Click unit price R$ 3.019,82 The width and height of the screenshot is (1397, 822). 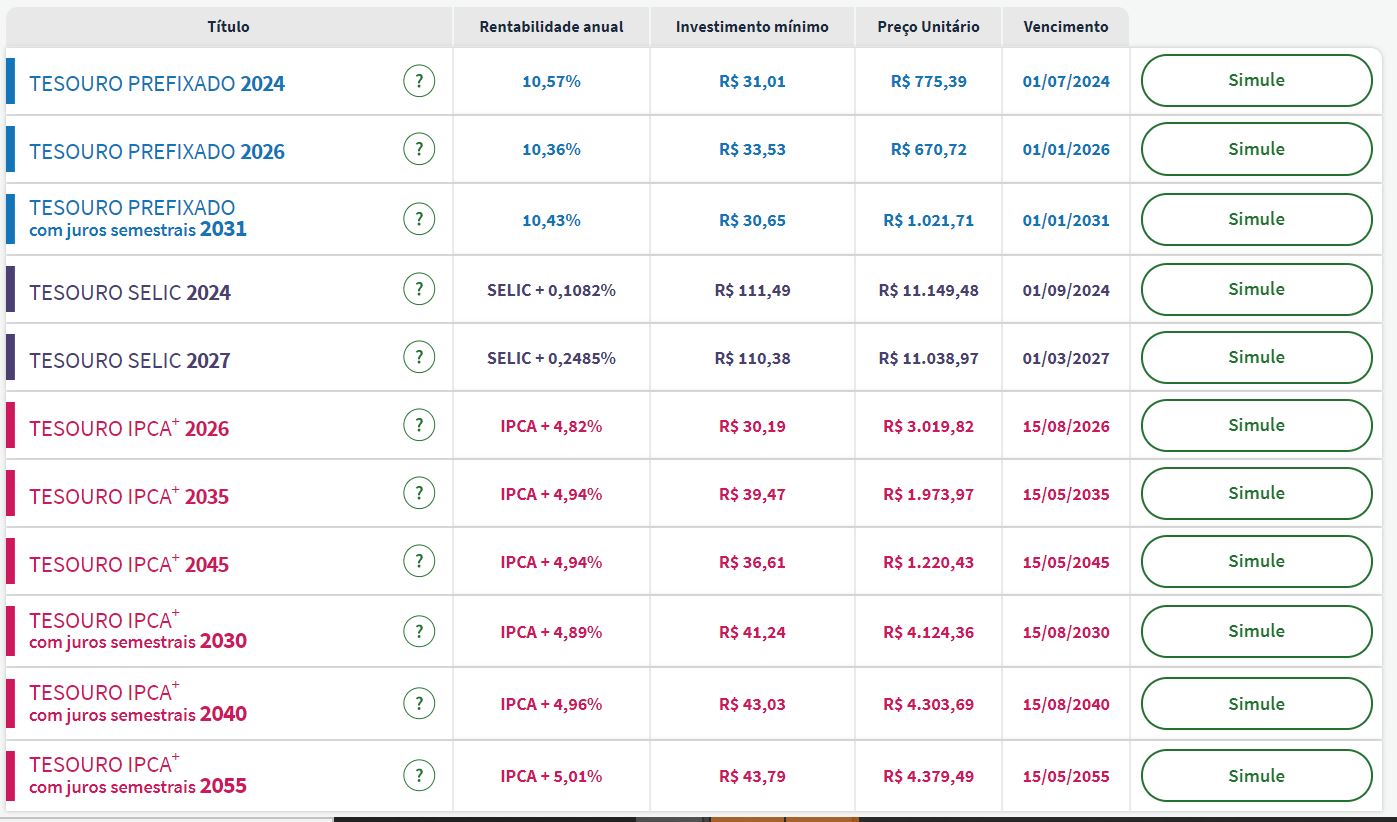click(928, 426)
